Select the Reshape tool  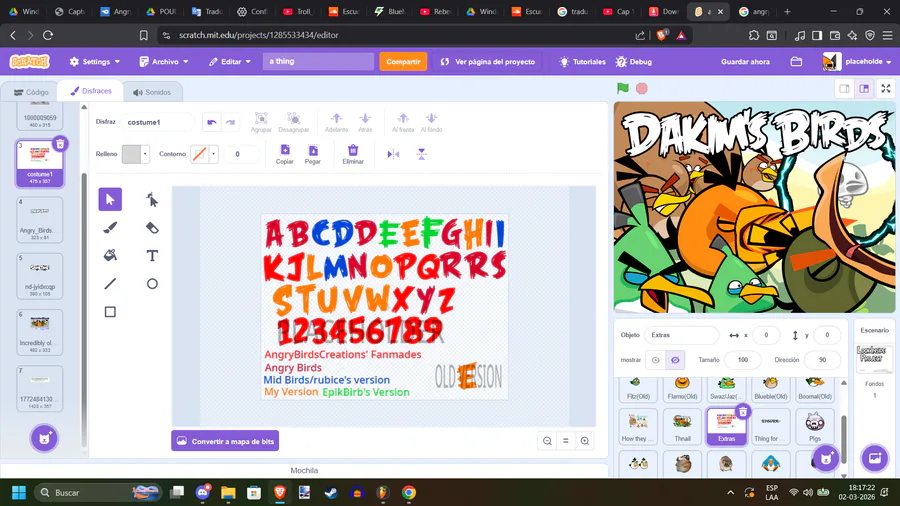[152, 200]
